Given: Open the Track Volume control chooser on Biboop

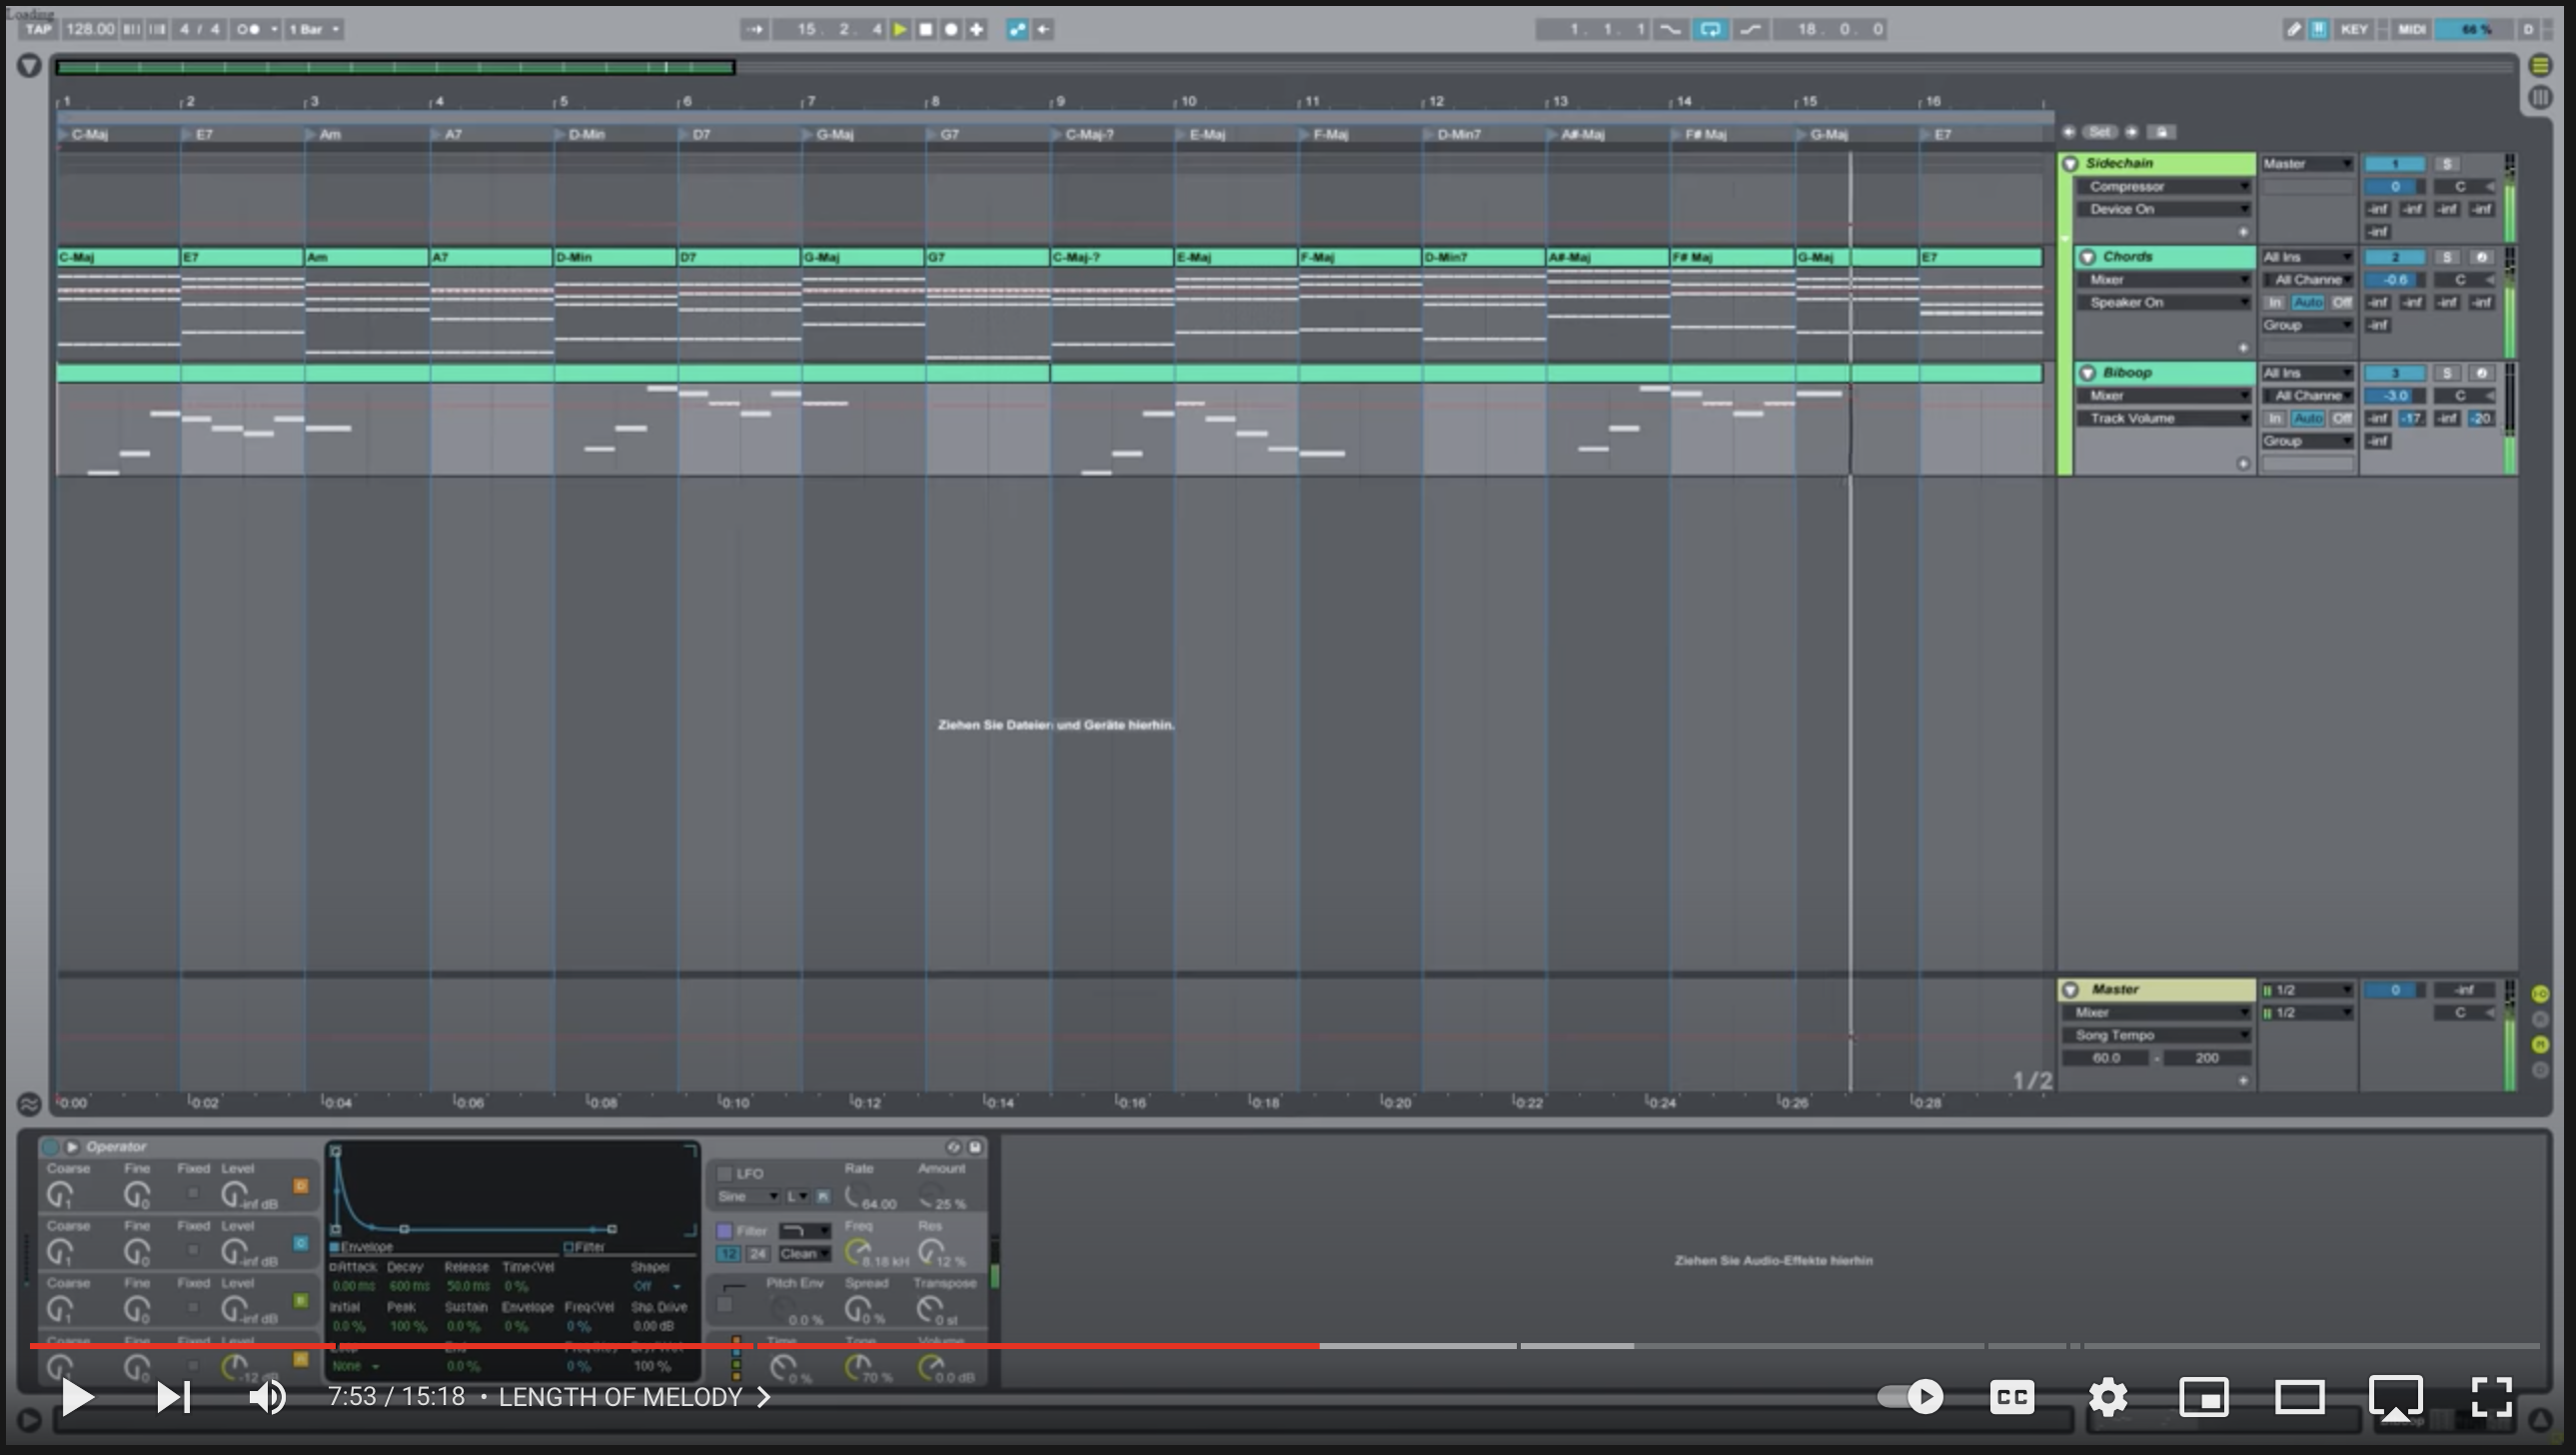Looking at the screenshot, I should pos(2164,418).
